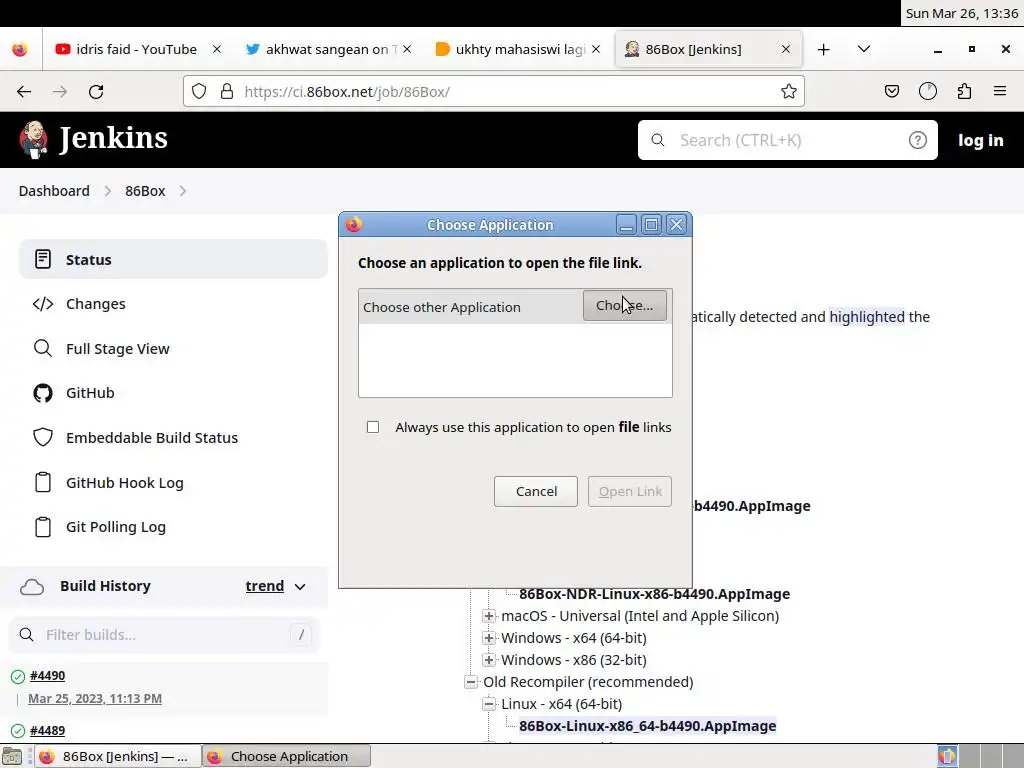This screenshot has height=768, width=1024.
Task: Click the Choose... button in the dialog
Action: [x=625, y=306]
